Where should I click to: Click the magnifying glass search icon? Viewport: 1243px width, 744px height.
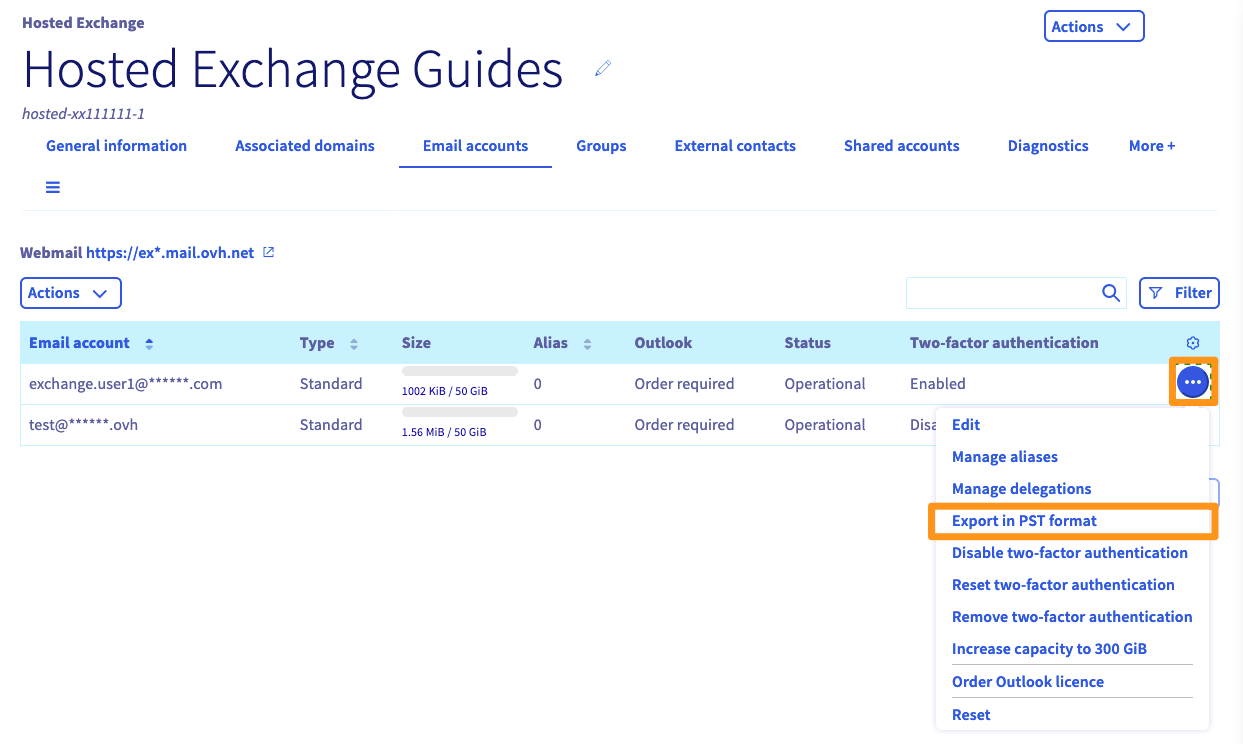pos(1110,293)
